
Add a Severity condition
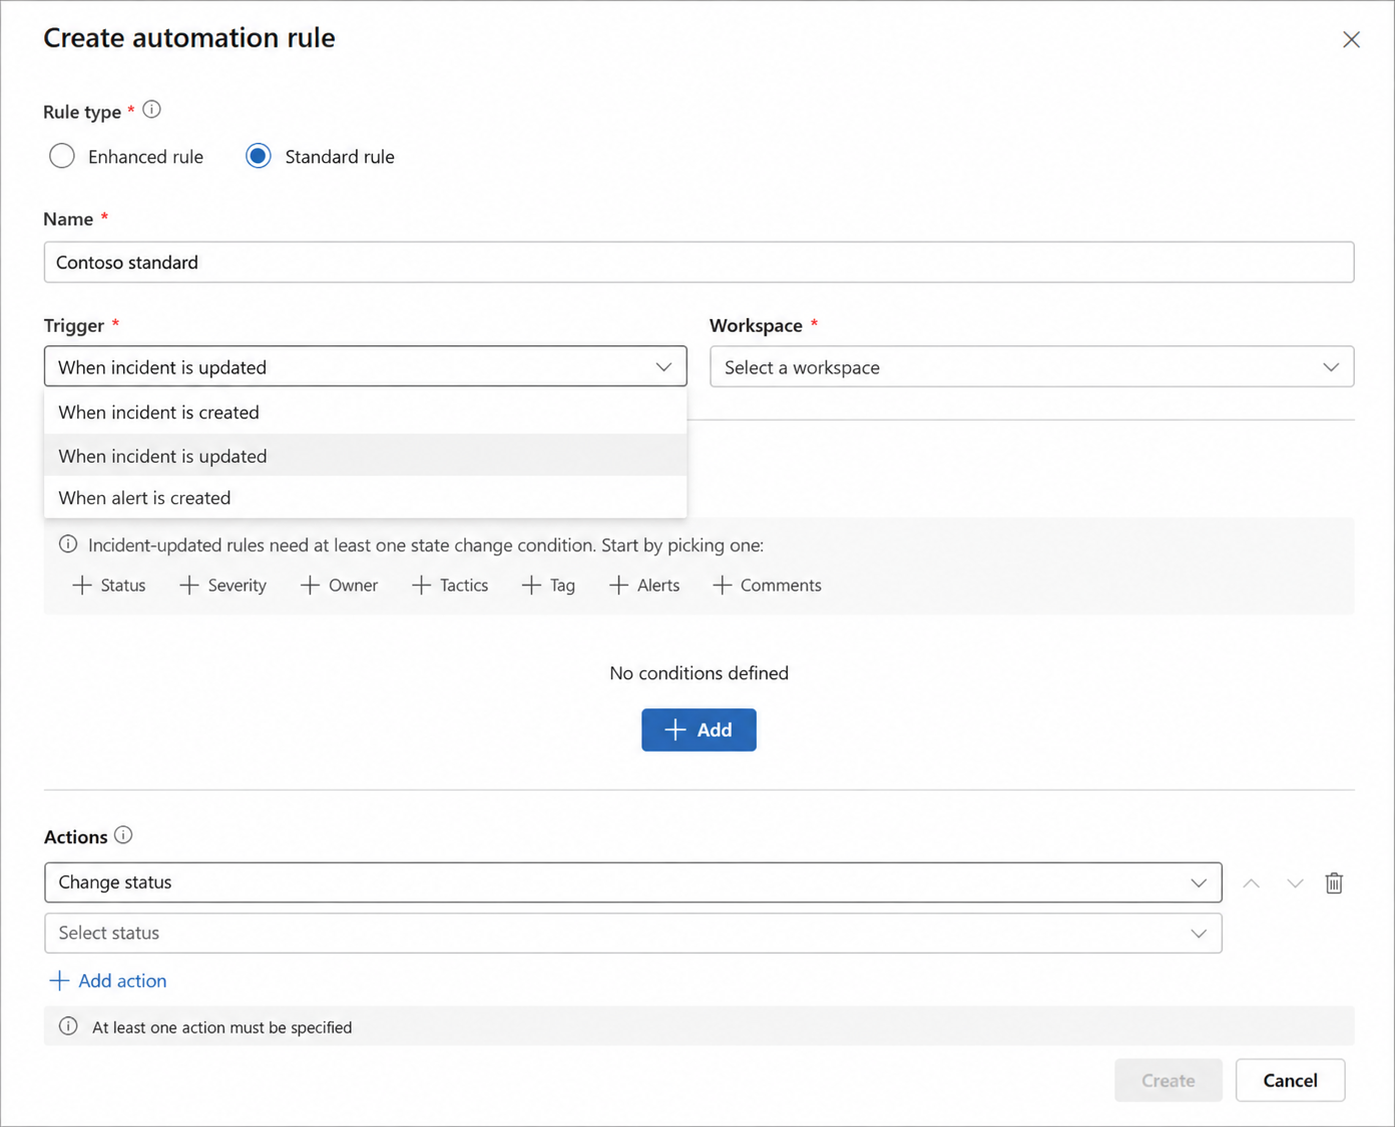(x=223, y=585)
